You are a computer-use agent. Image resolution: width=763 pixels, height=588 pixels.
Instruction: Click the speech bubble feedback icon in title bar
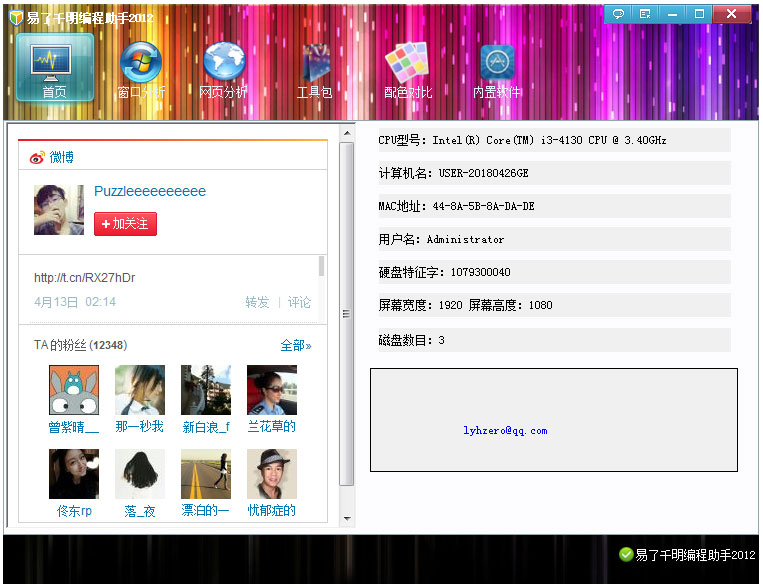click(618, 14)
